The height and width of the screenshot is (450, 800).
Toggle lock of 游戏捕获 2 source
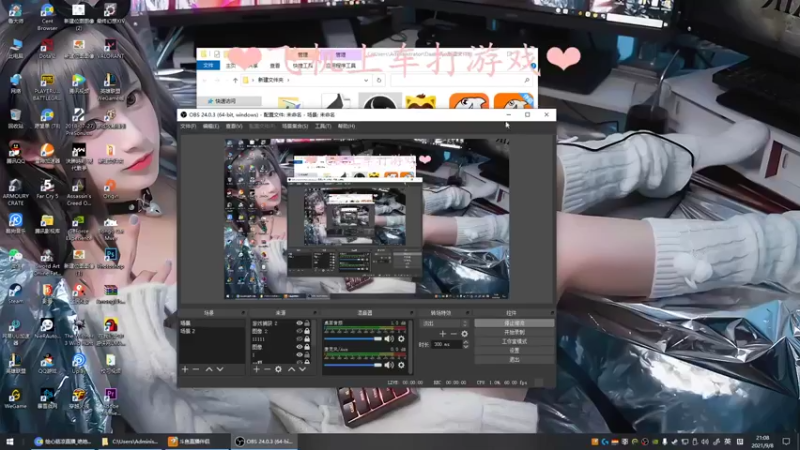coord(307,323)
